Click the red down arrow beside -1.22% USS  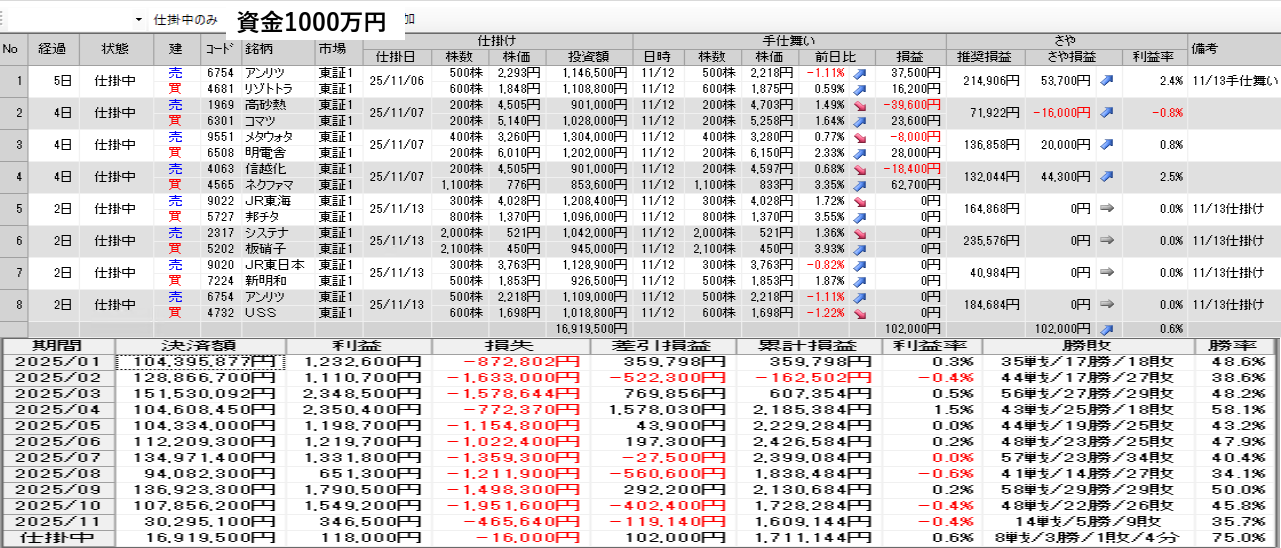pos(857,313)
